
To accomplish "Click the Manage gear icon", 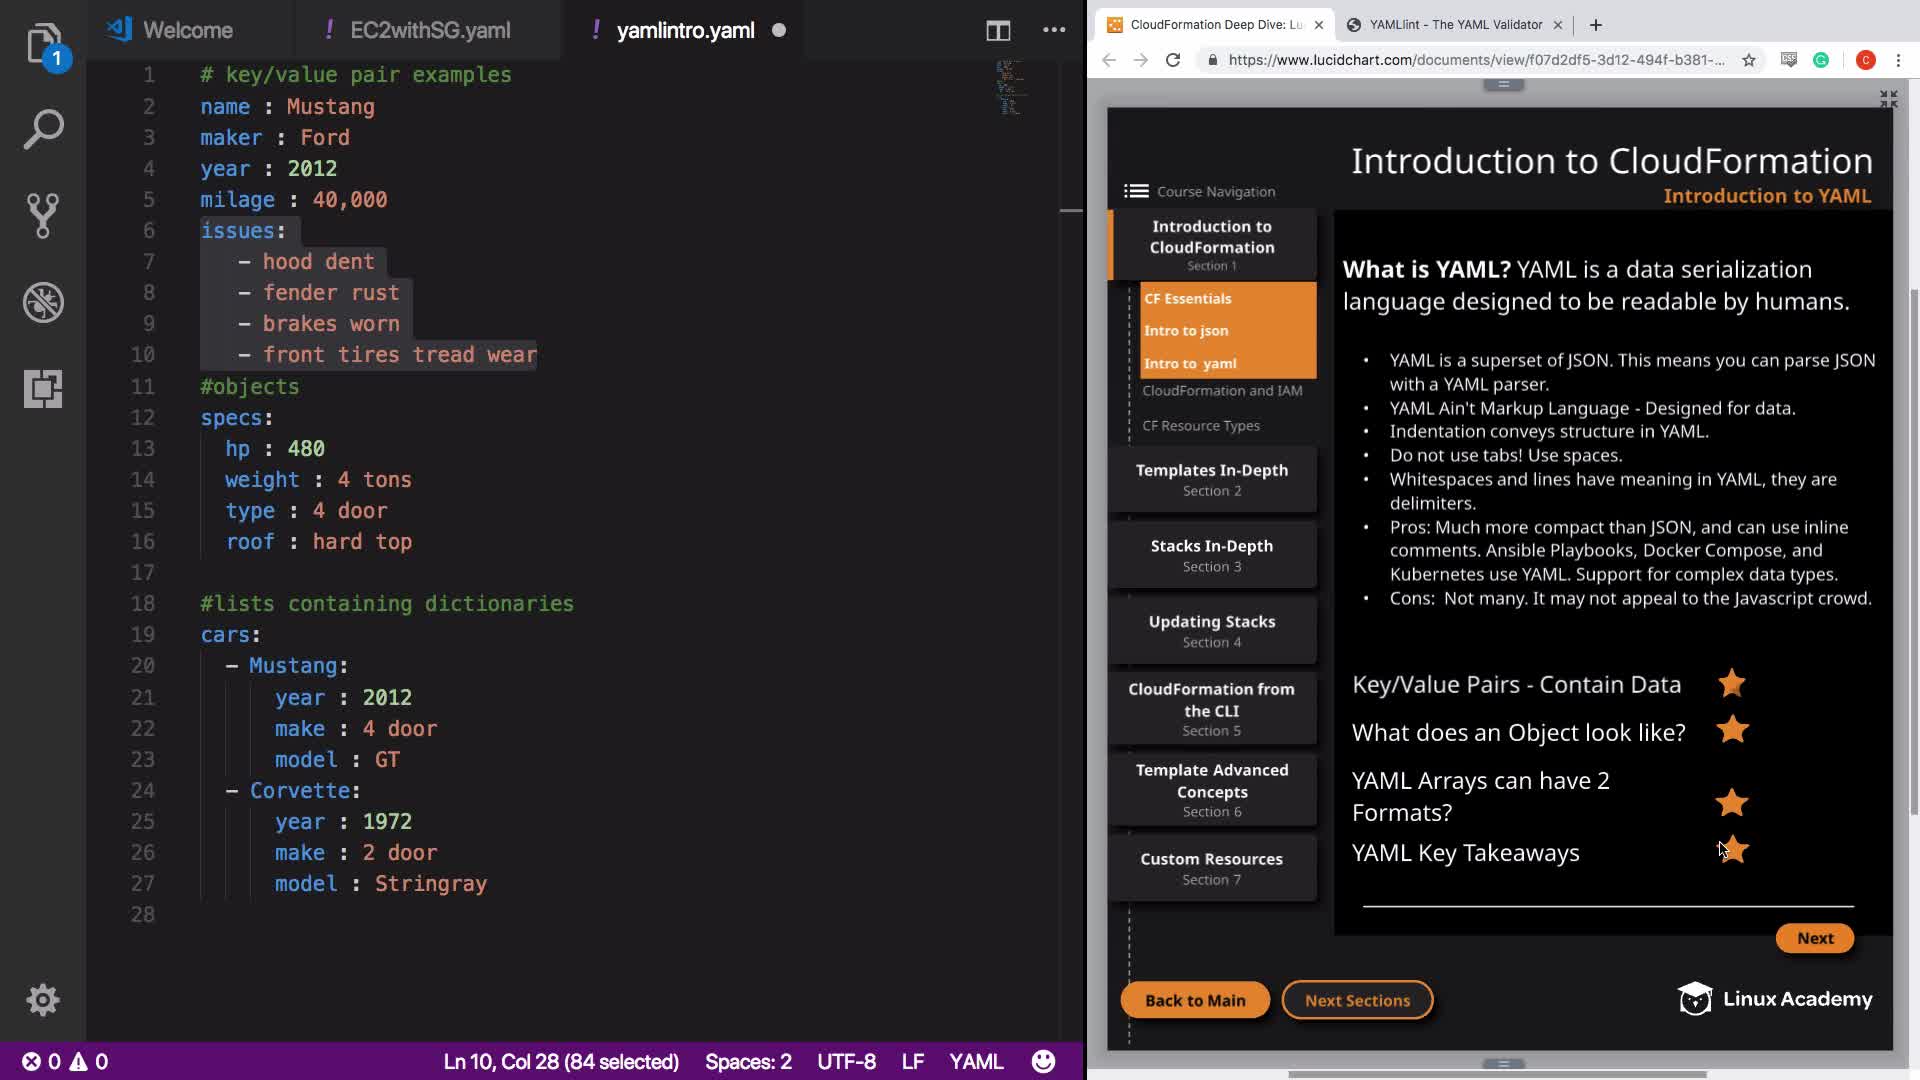I will pyautogui.click(x=43, y=1000).
